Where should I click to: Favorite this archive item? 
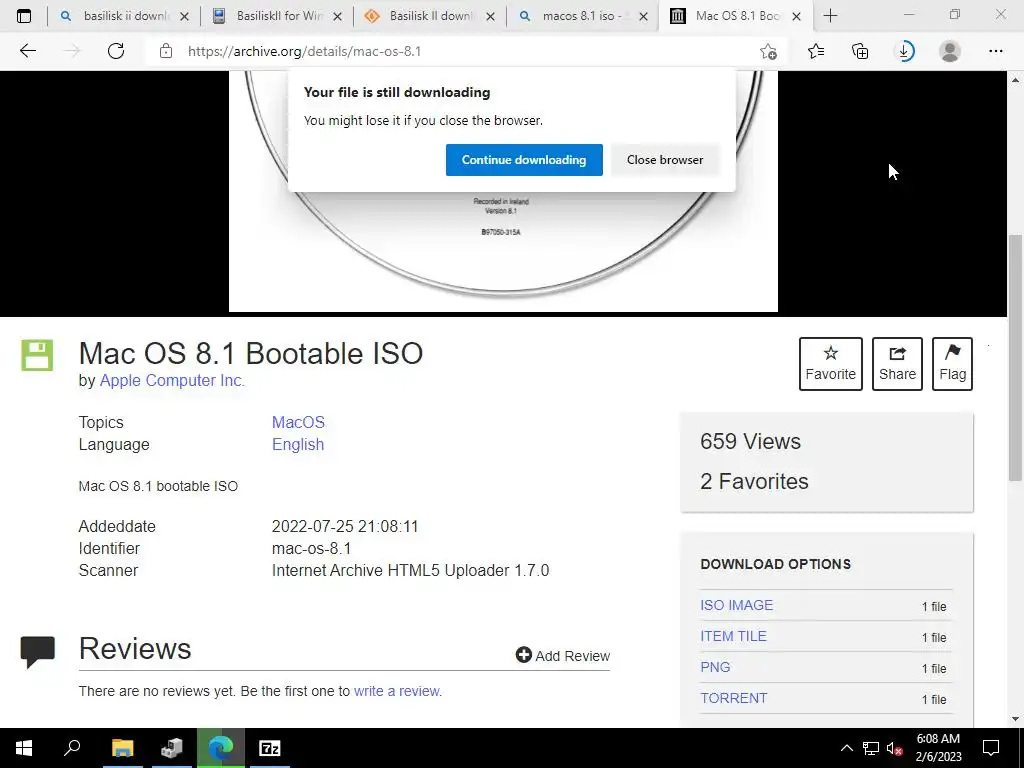click(x=831, y=364)
